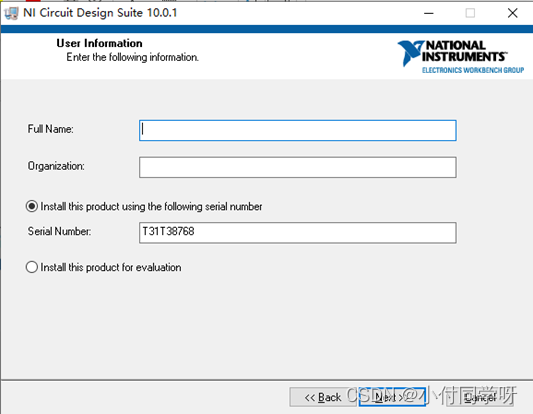The height and width of the screenshot is (414, 533).
Task: Click the 'User Information' heading
Action: 99,43
